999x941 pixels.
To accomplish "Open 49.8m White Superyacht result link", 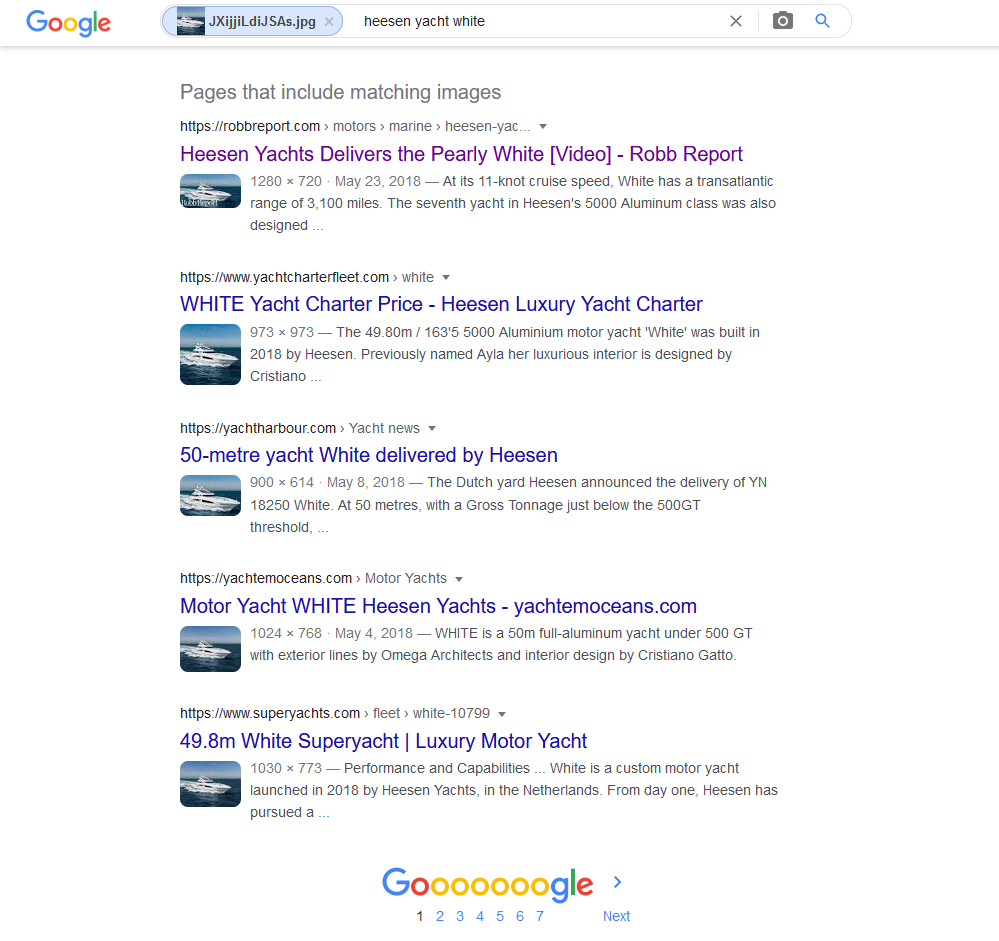I will pyautogui.click(x=384, y=741).
